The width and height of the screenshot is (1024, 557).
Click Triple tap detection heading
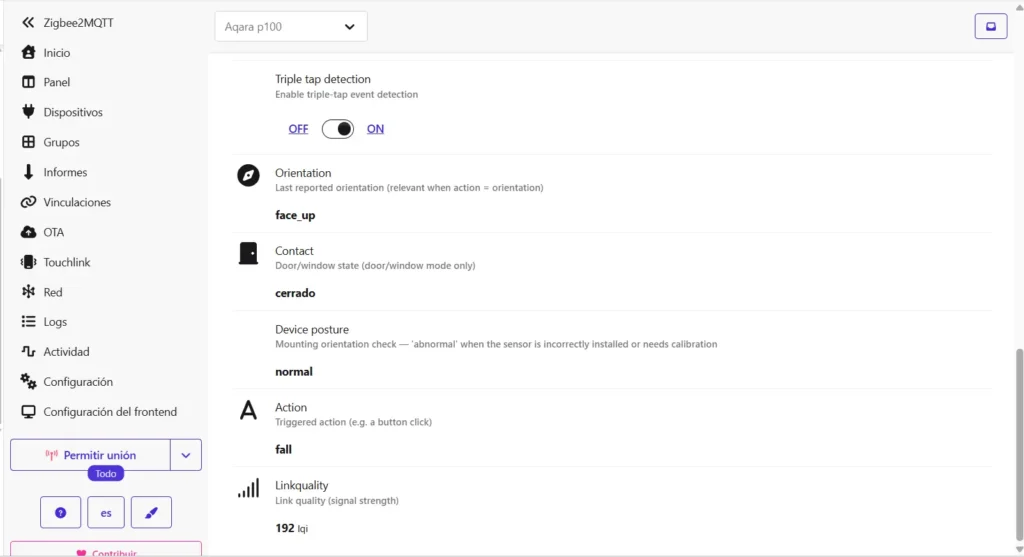[x=323, y=79]
